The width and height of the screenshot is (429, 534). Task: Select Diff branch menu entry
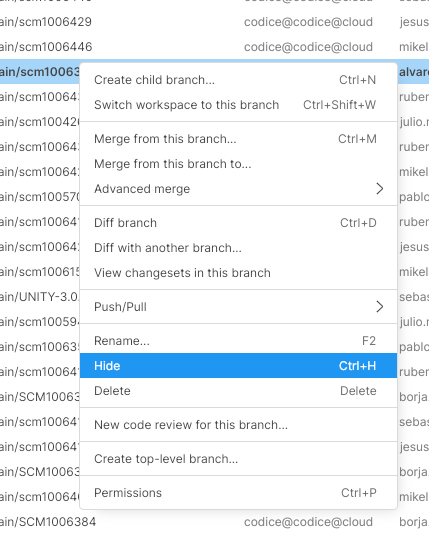point(238,223)
